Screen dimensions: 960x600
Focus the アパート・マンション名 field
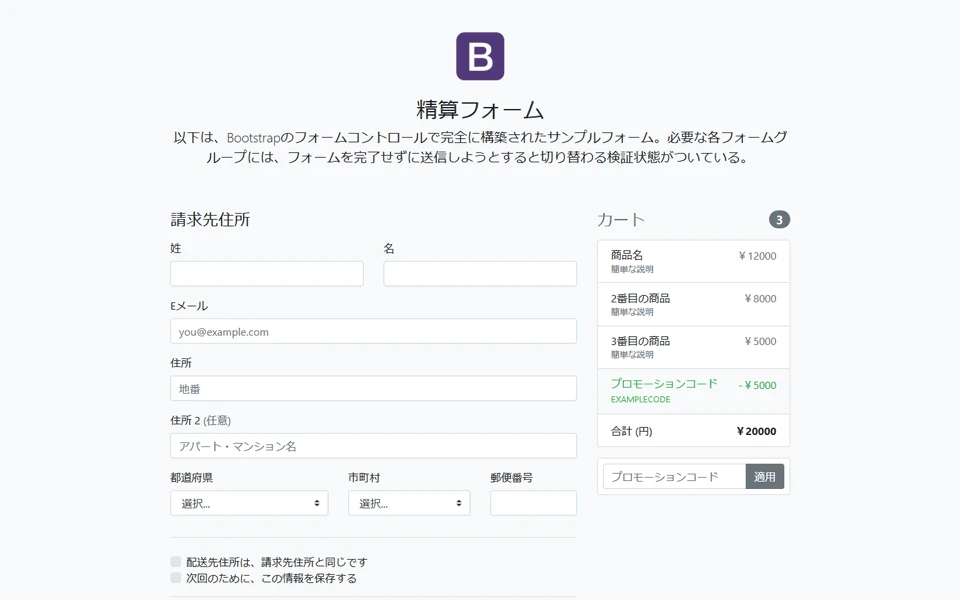coord(373,446)
